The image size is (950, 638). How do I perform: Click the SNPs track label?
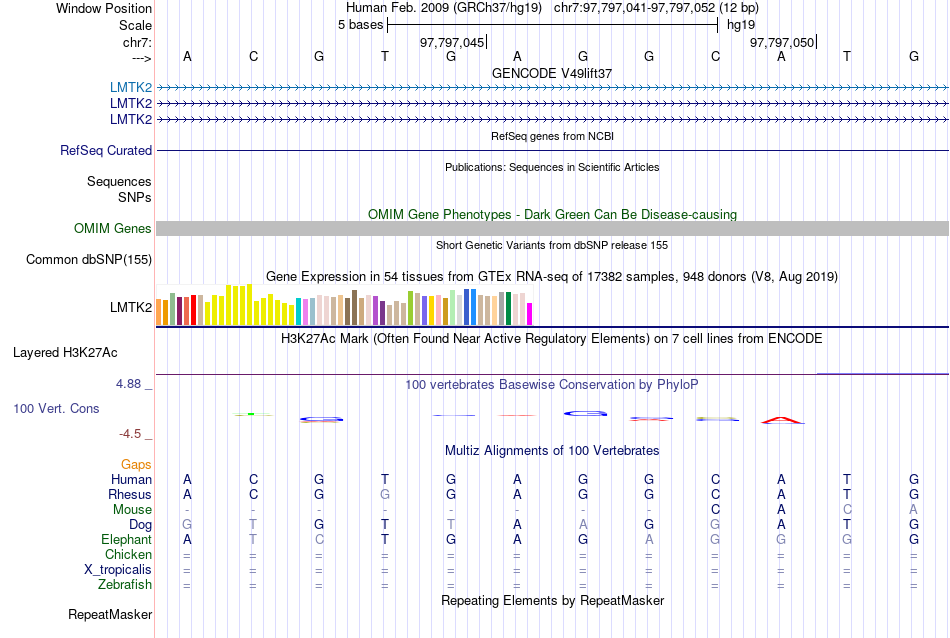pyautogui.click(x=135, y=197)
